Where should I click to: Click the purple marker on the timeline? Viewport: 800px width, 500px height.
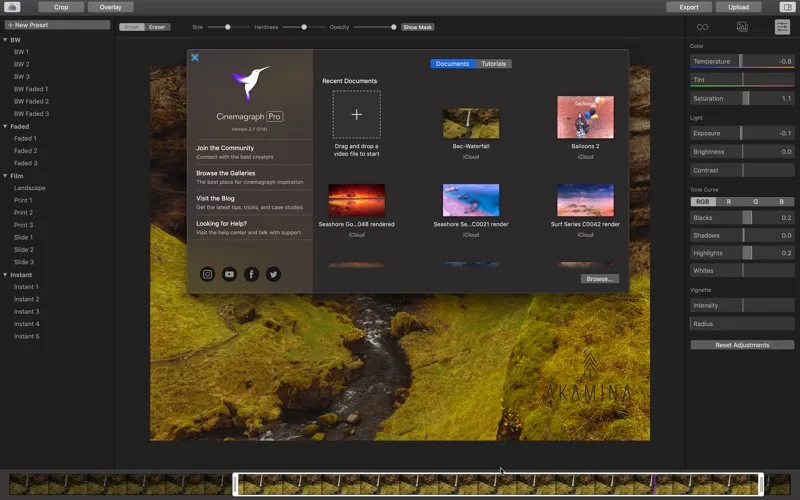click(655, 484)
